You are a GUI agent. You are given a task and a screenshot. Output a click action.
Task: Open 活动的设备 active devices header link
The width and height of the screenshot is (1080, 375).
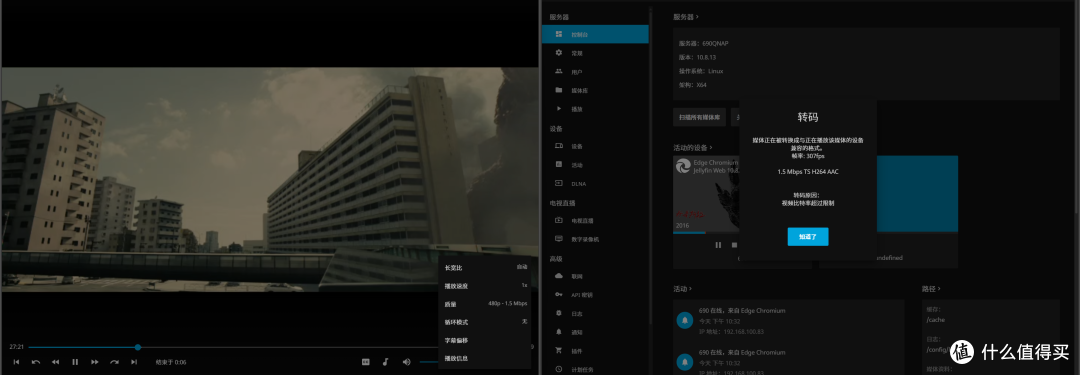[692, 148]
